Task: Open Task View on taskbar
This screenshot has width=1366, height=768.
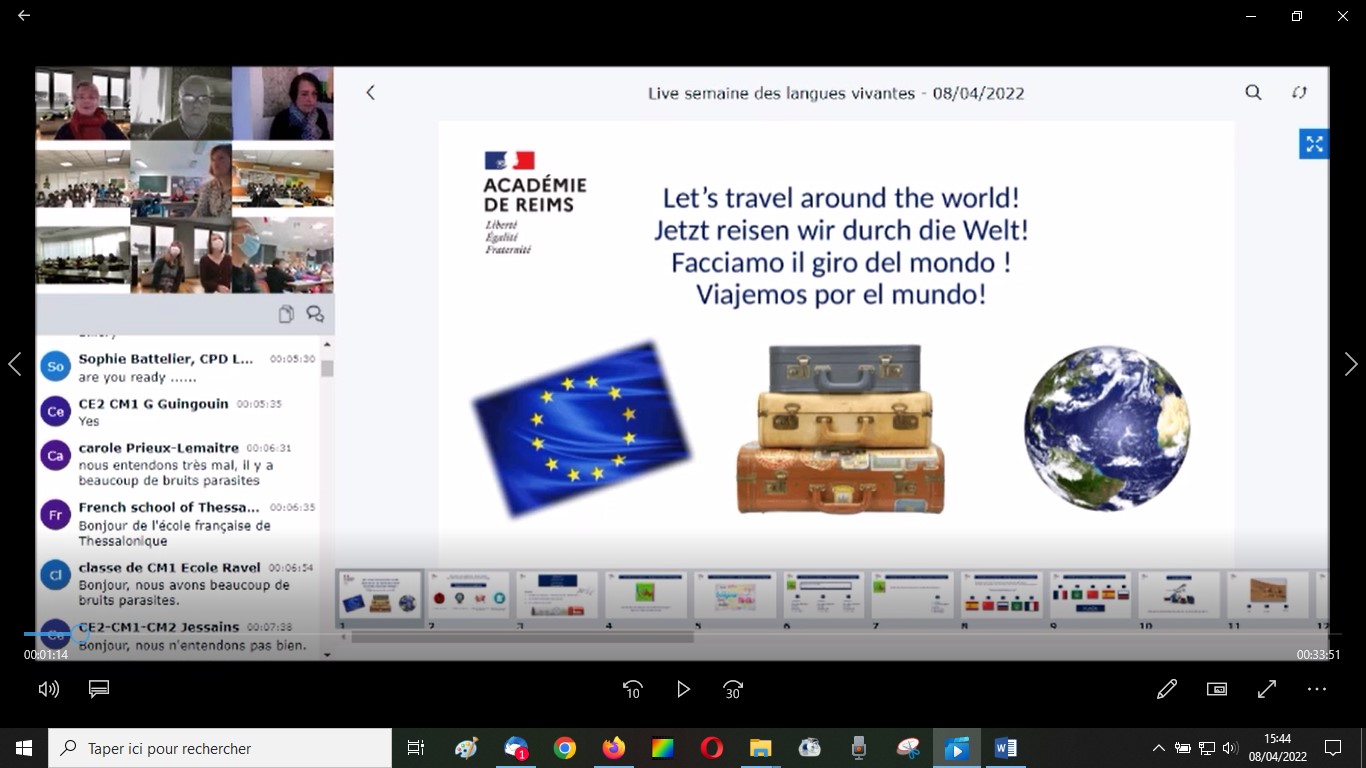Action: (x=416, y=748)
